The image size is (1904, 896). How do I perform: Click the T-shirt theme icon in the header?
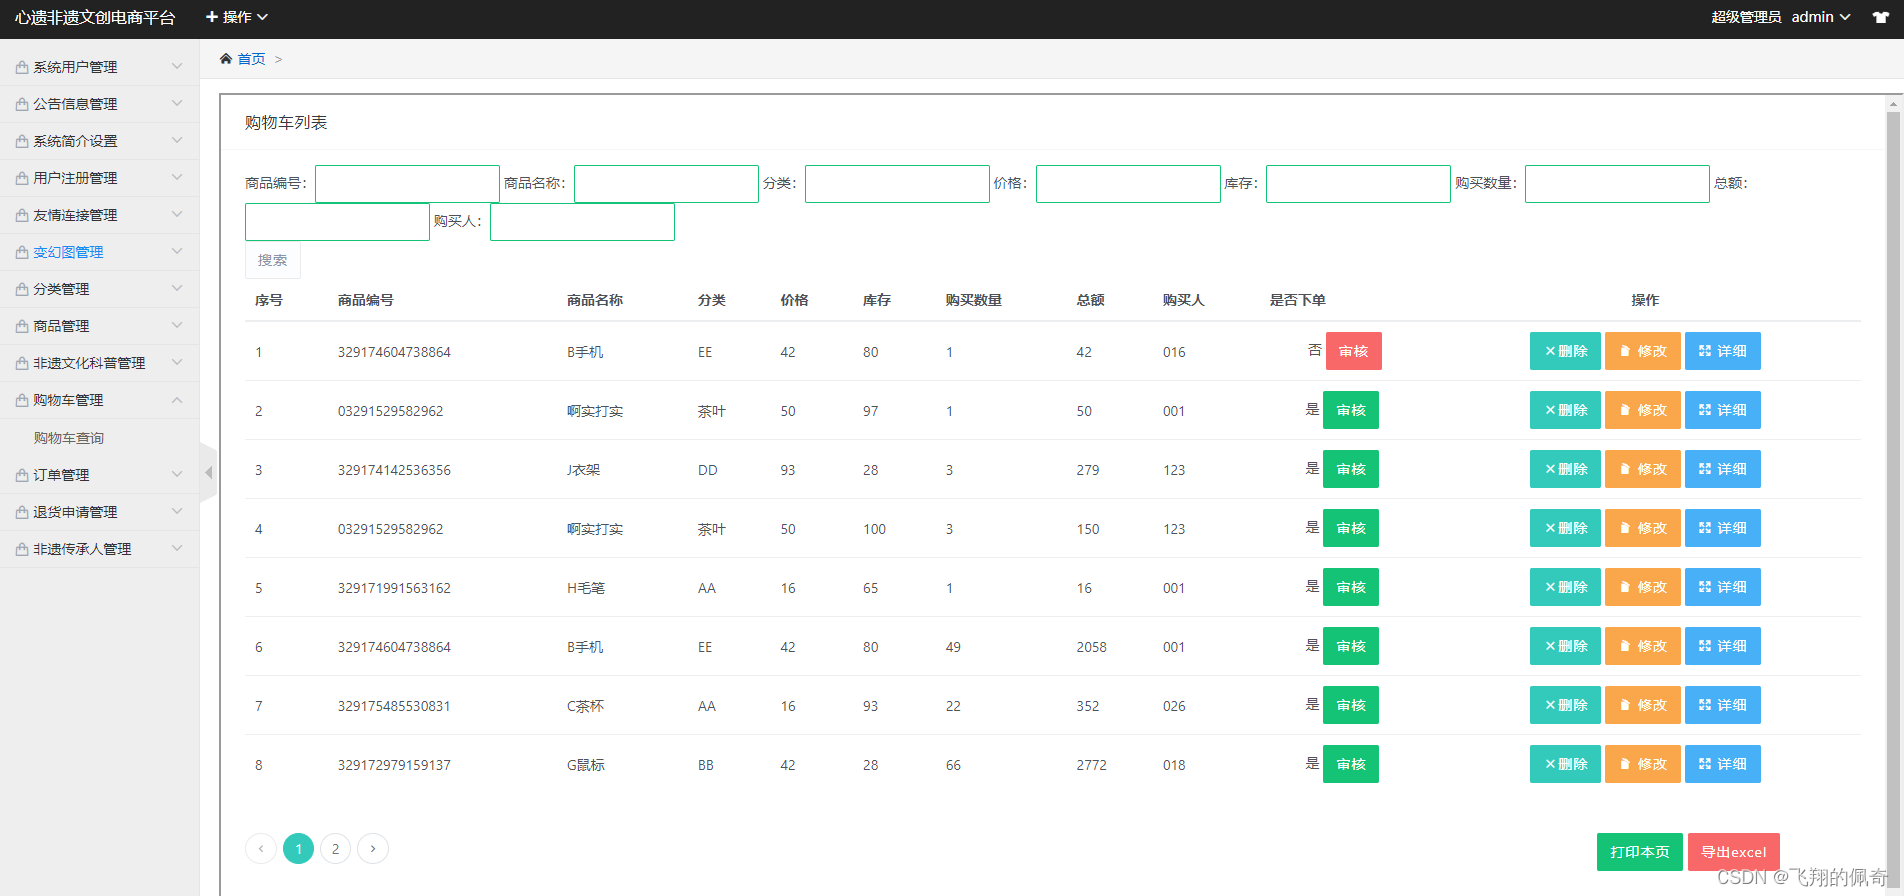coord(1881,18)
